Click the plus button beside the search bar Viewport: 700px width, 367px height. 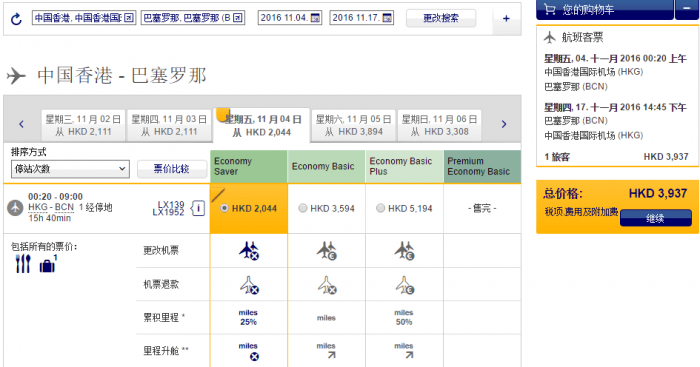[506, 18]
